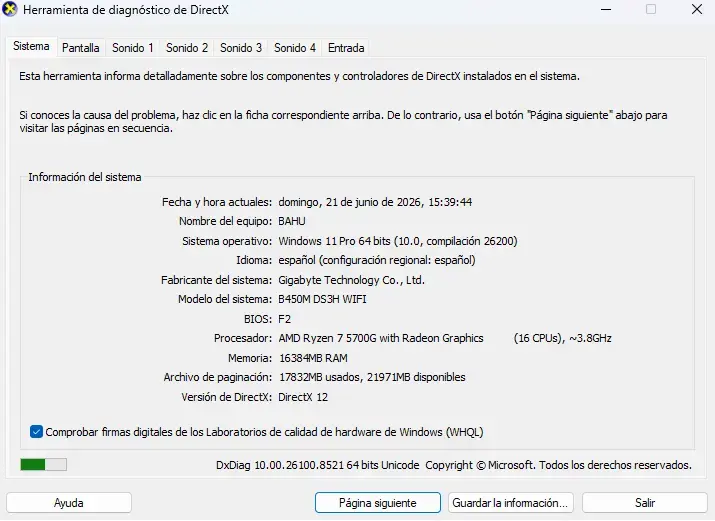
Task: Click the DxDiag 10.00.26100.8521 version text
Action: tap(317, 465)
